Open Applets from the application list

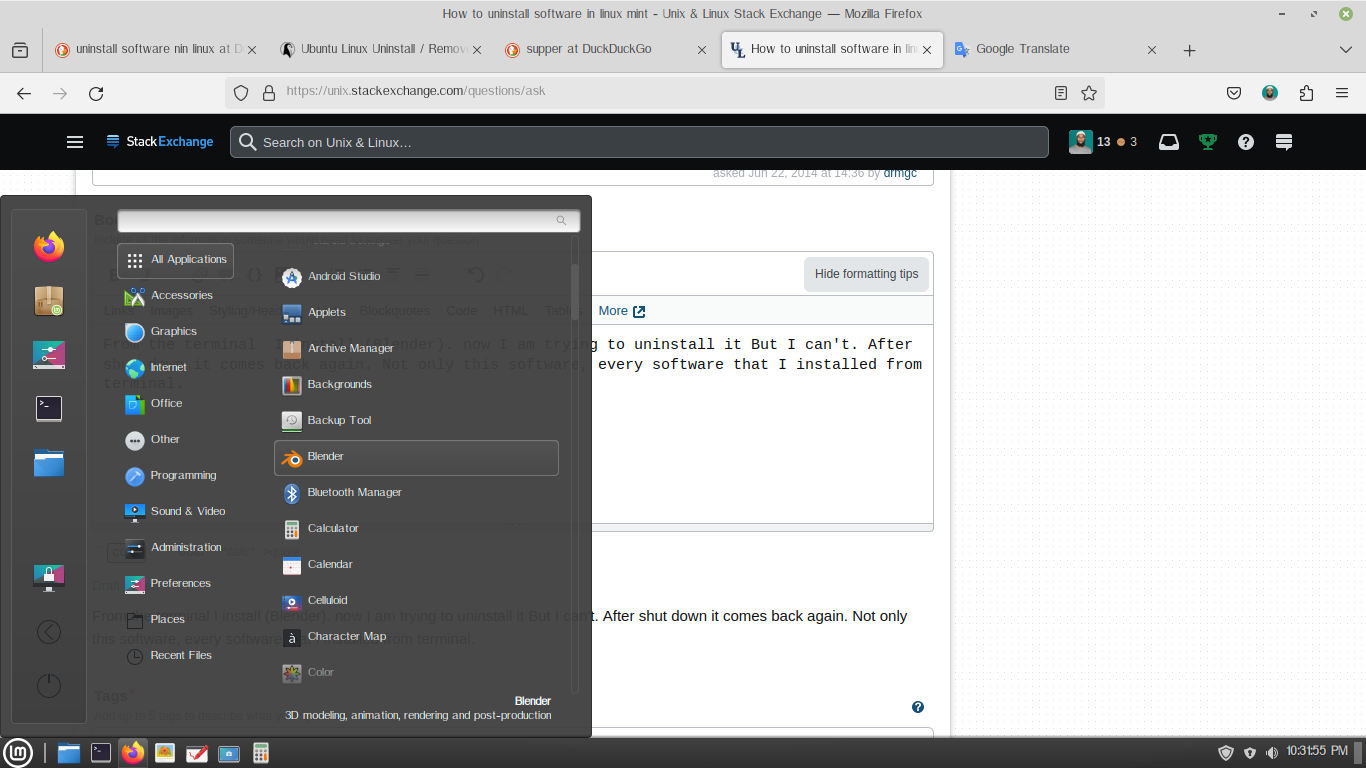(416, 312)
